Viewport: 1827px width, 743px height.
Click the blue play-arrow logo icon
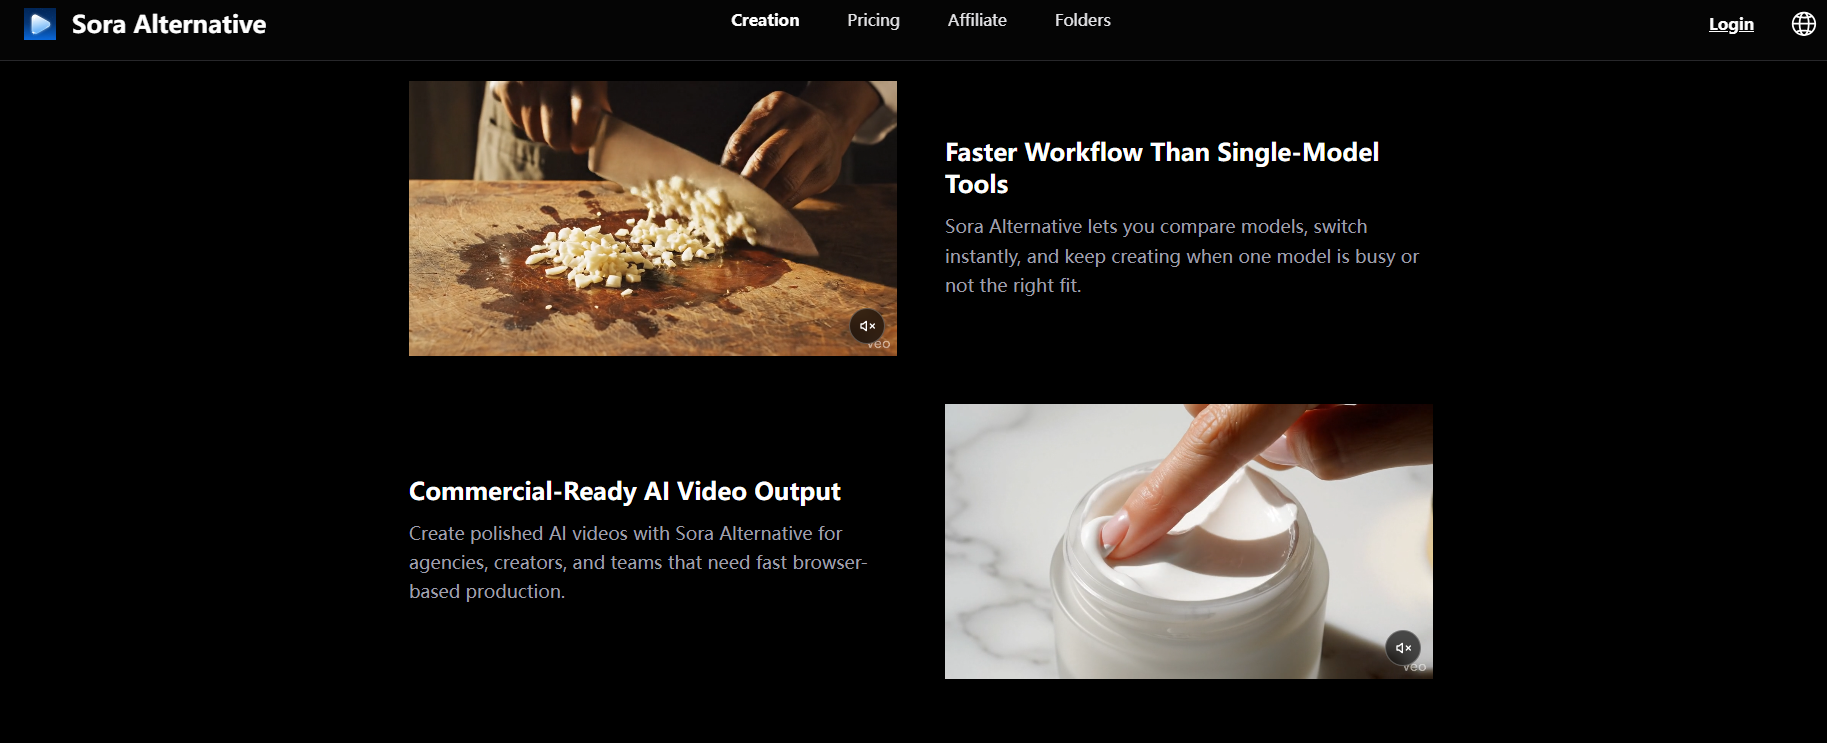(x=40, y=24)
